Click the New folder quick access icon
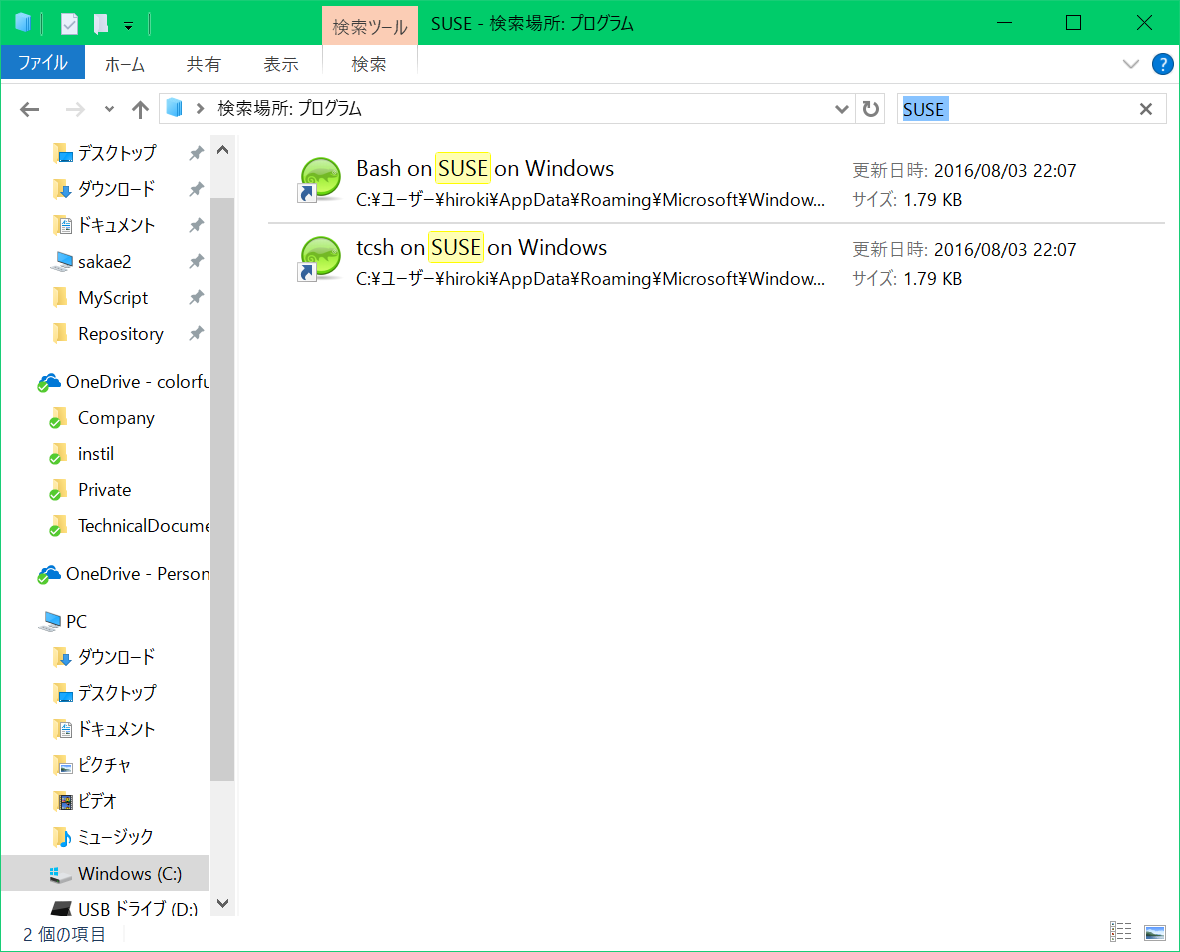Image resolution: width=1180 pixels, height=952 pixels. pos(101,24)
